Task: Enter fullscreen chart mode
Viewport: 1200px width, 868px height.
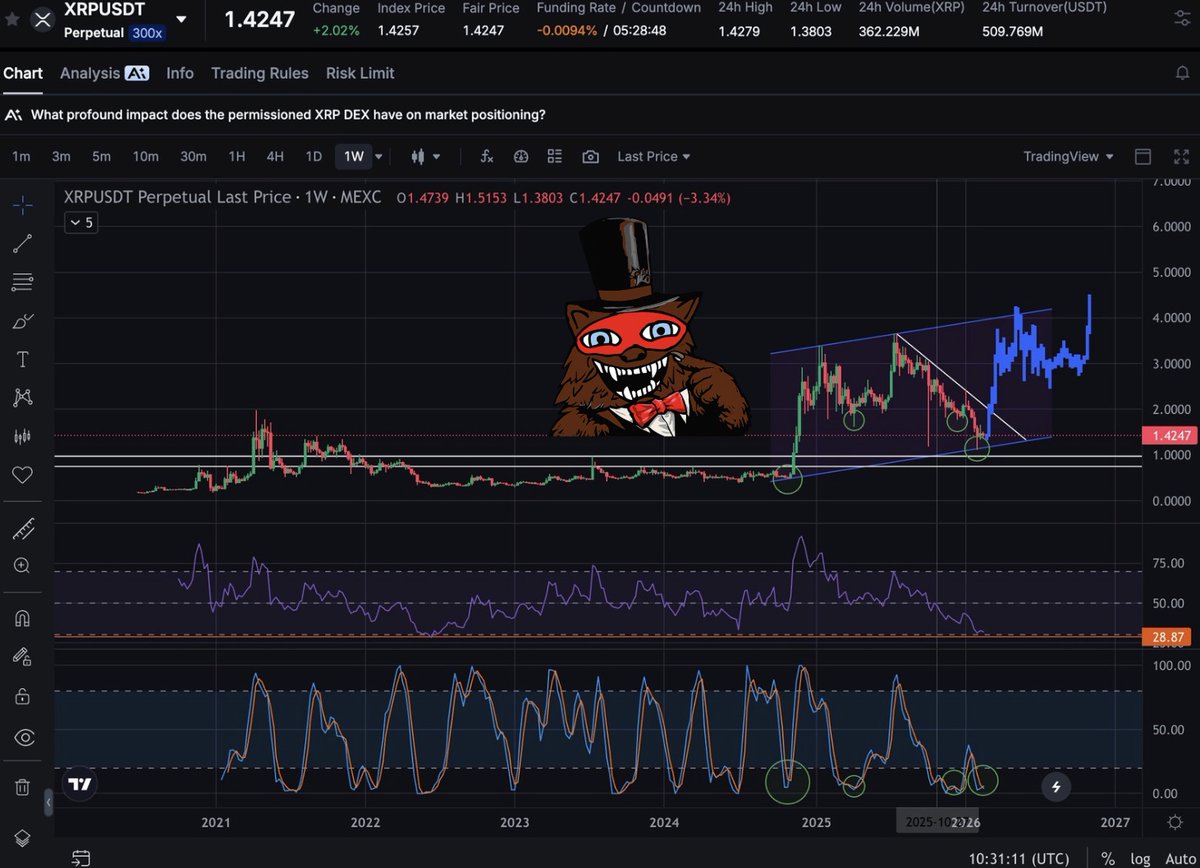Action: [1180, 156]
